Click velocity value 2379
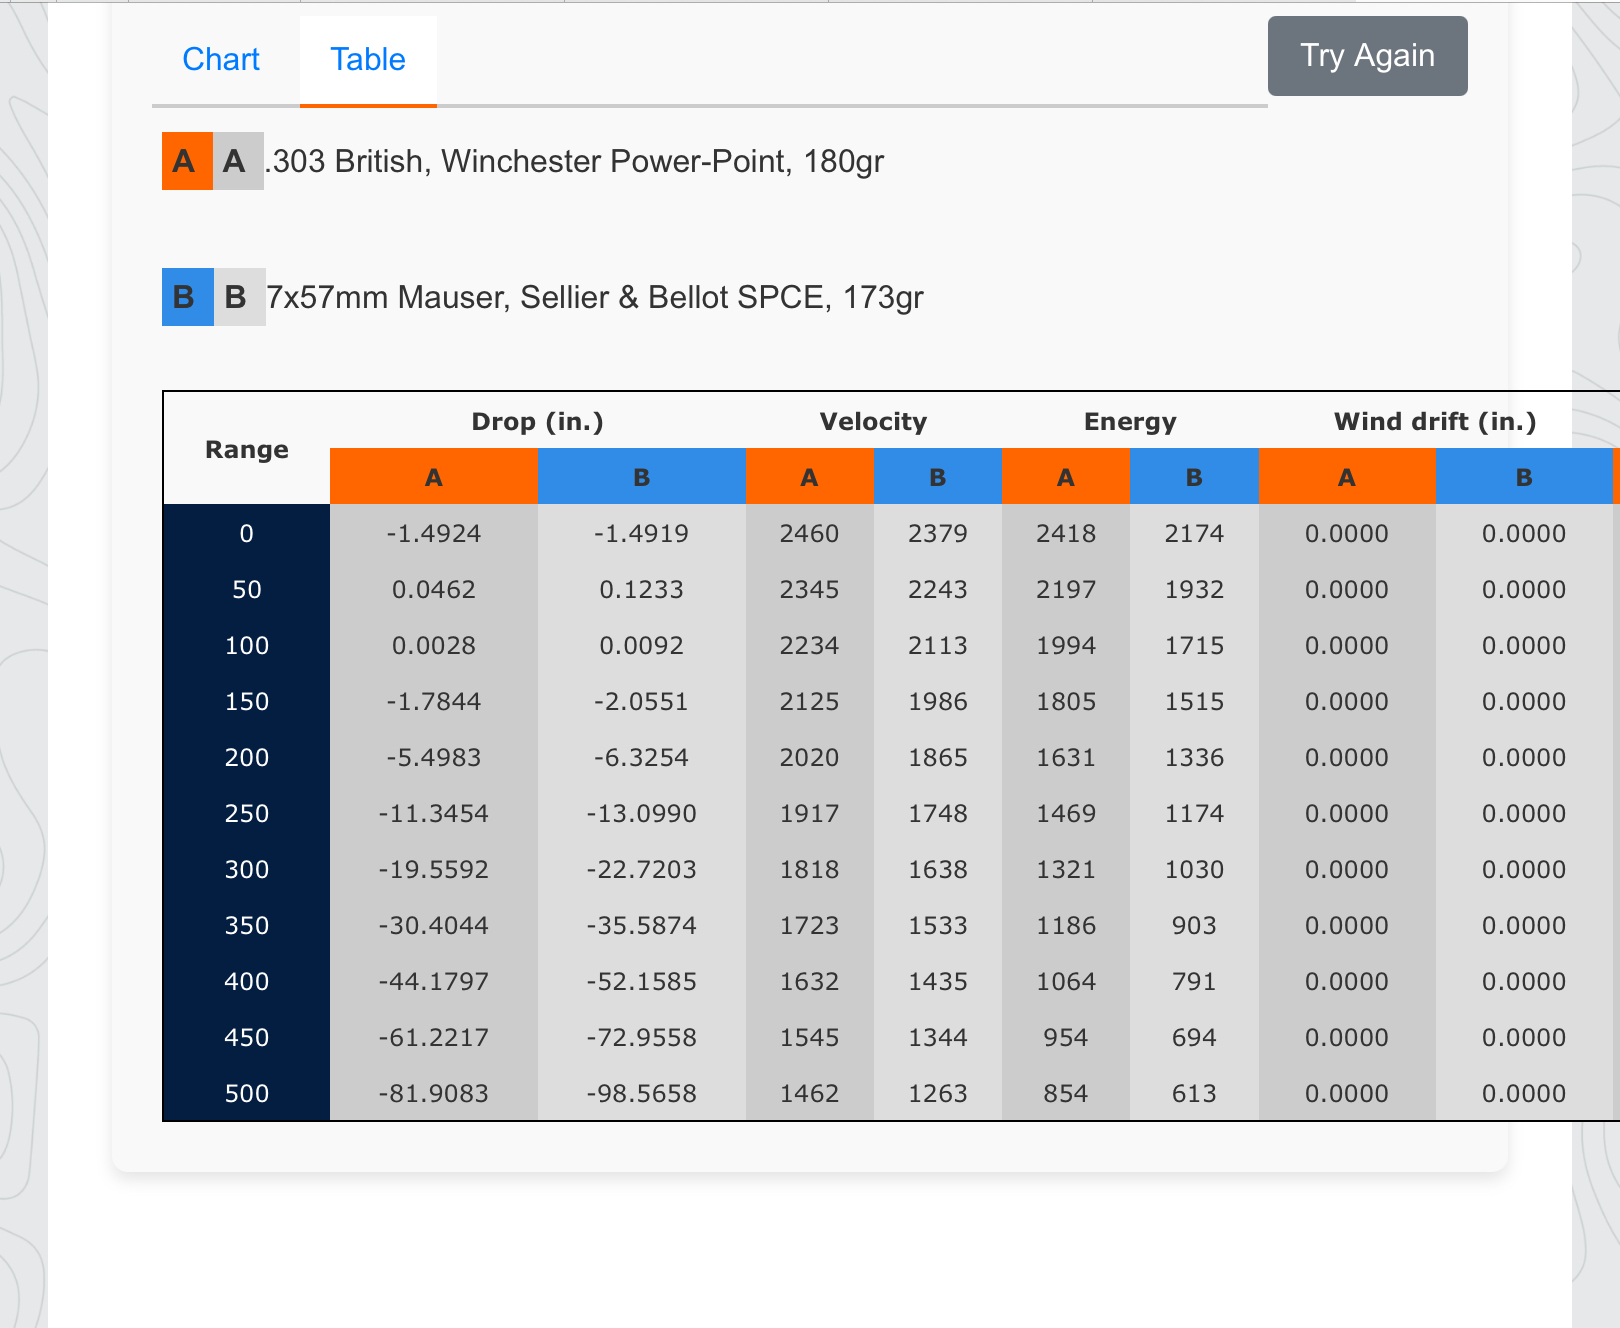1620x1328 pixels. (938, 533)
